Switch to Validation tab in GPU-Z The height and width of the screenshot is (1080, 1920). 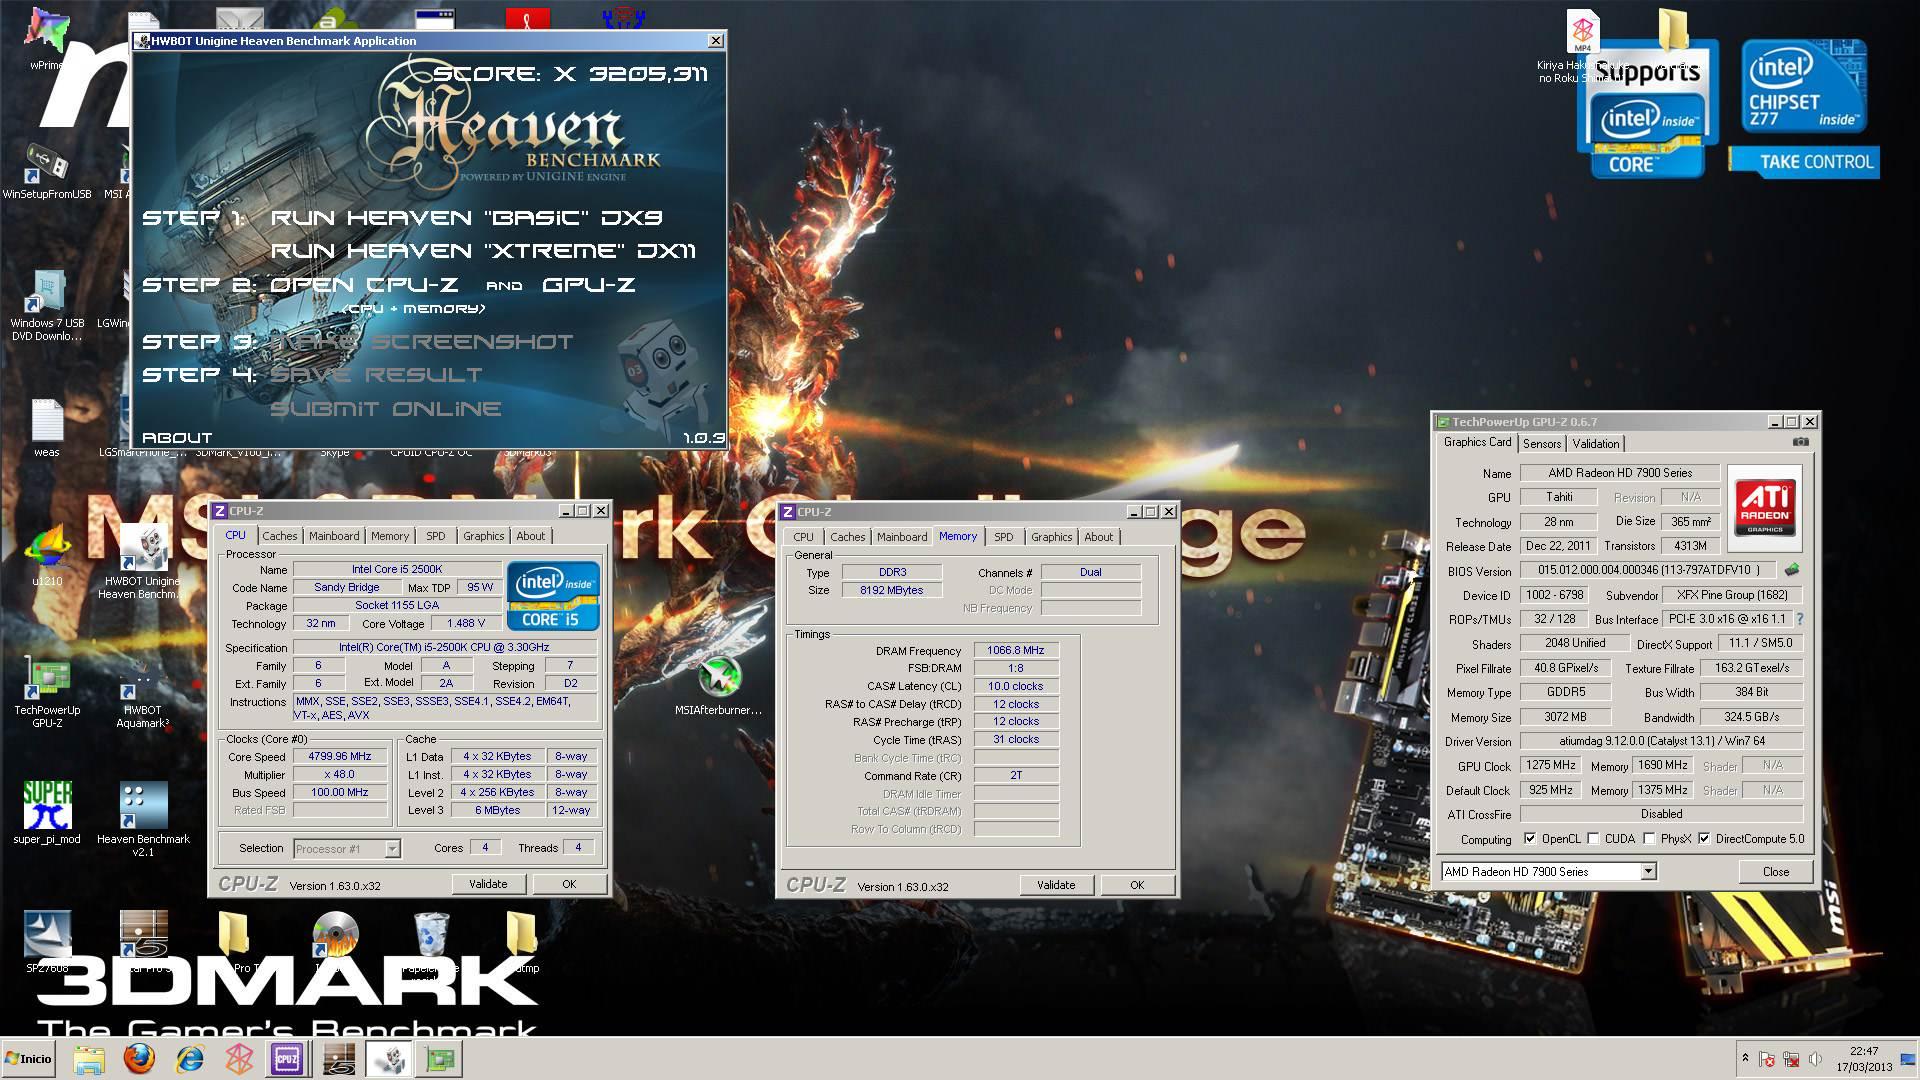tap(1595, 444)
